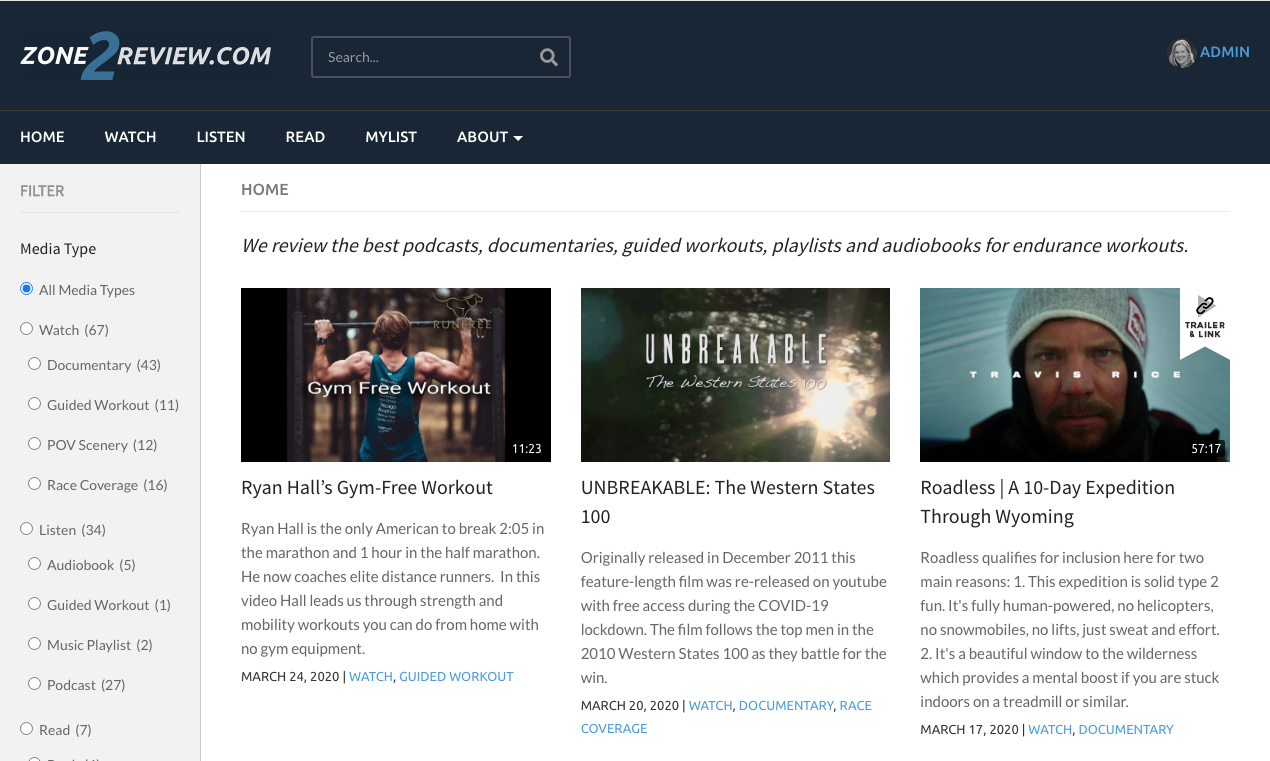Select the Podcast (27) filter
This screenshot has width=1270, height=761.
(x=35, y=684)
